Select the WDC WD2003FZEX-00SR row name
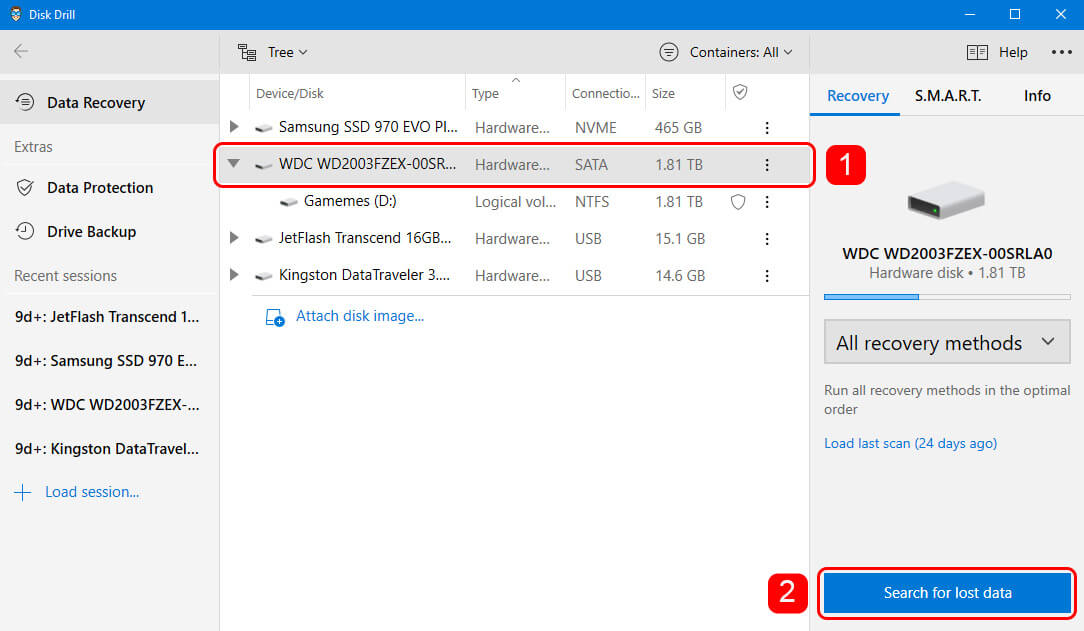Screen dimensions: 1084x631 (367, 164)
